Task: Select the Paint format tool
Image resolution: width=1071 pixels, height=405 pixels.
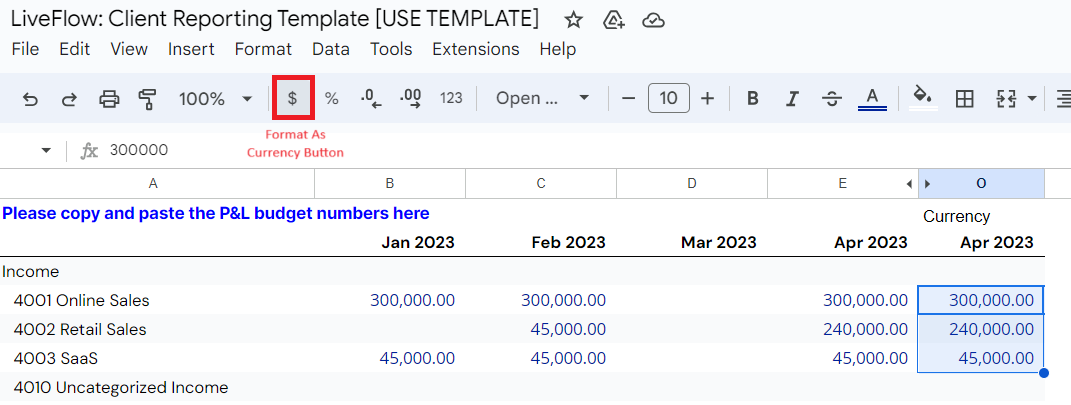Action: pyautogui.click(x=147, y=99)
